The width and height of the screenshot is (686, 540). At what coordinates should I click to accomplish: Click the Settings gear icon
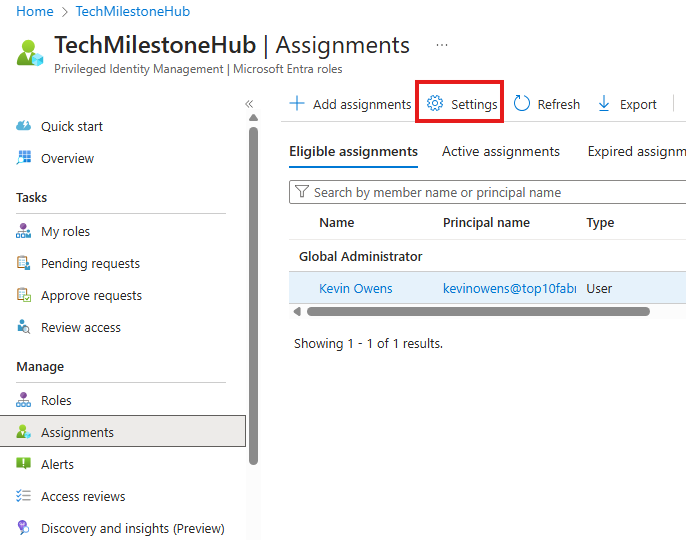(435, 103)
